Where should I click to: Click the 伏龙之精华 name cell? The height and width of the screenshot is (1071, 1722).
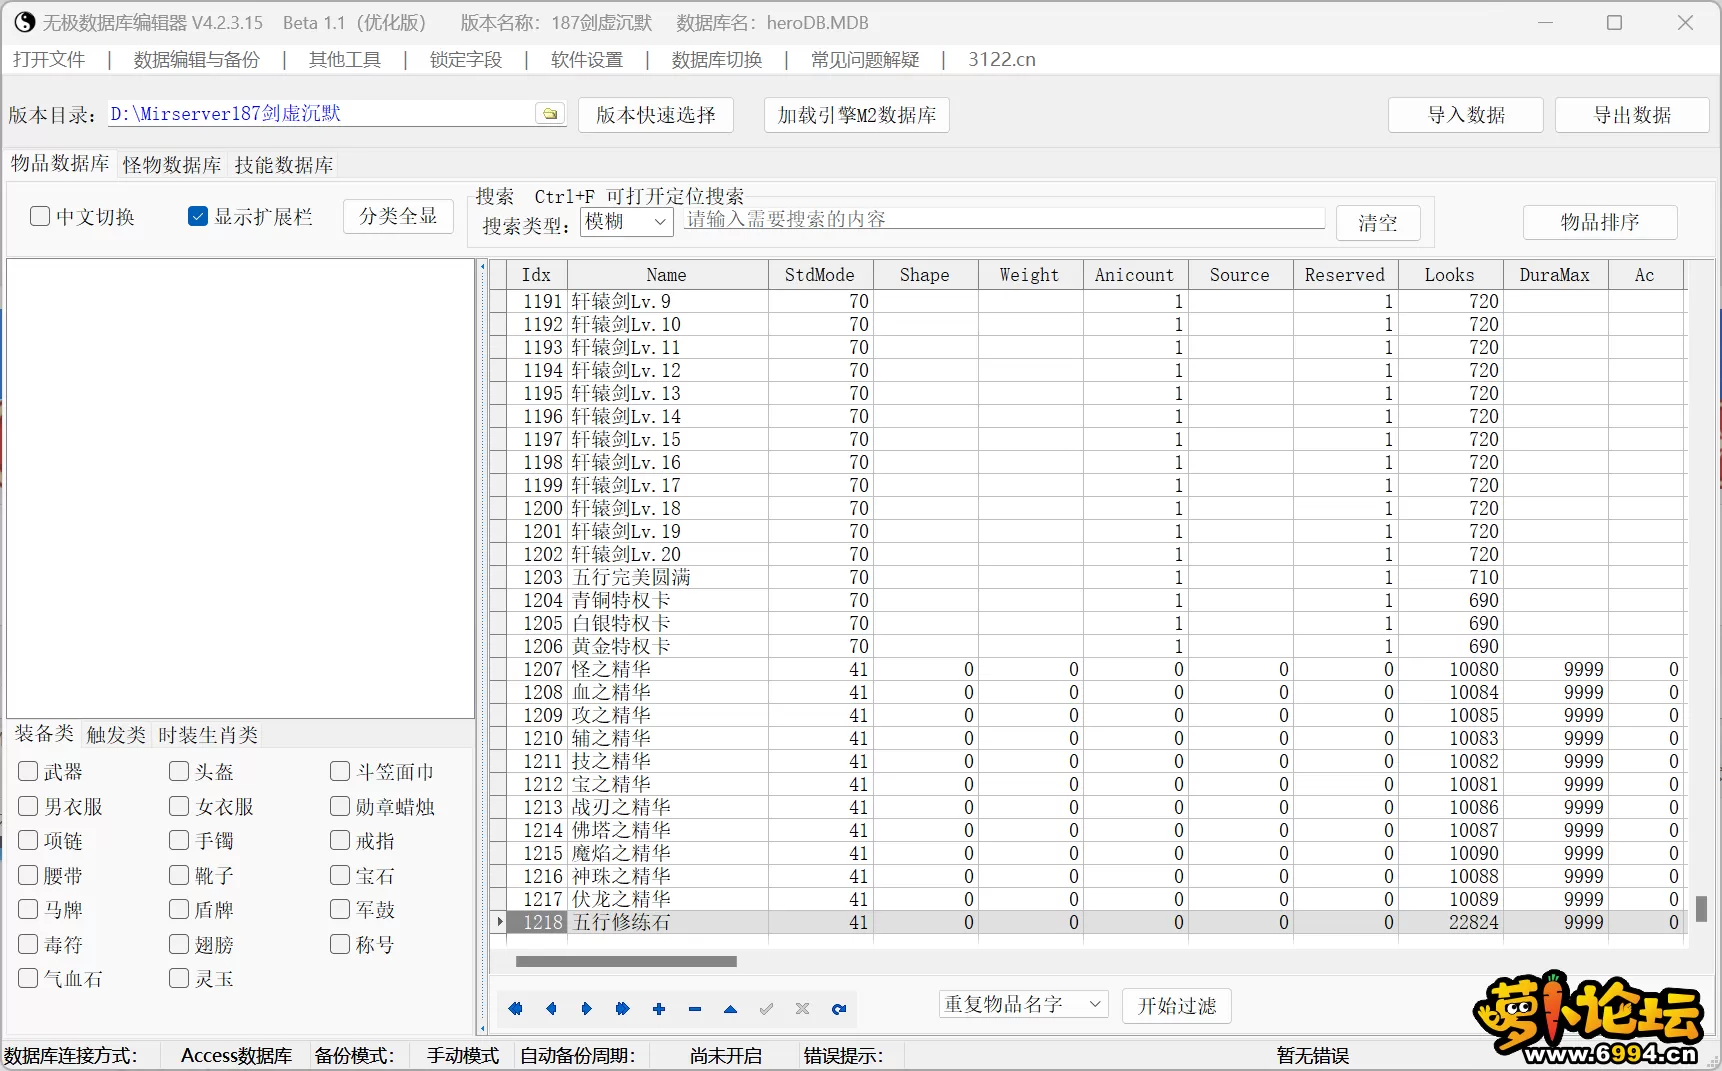(667, 899)
